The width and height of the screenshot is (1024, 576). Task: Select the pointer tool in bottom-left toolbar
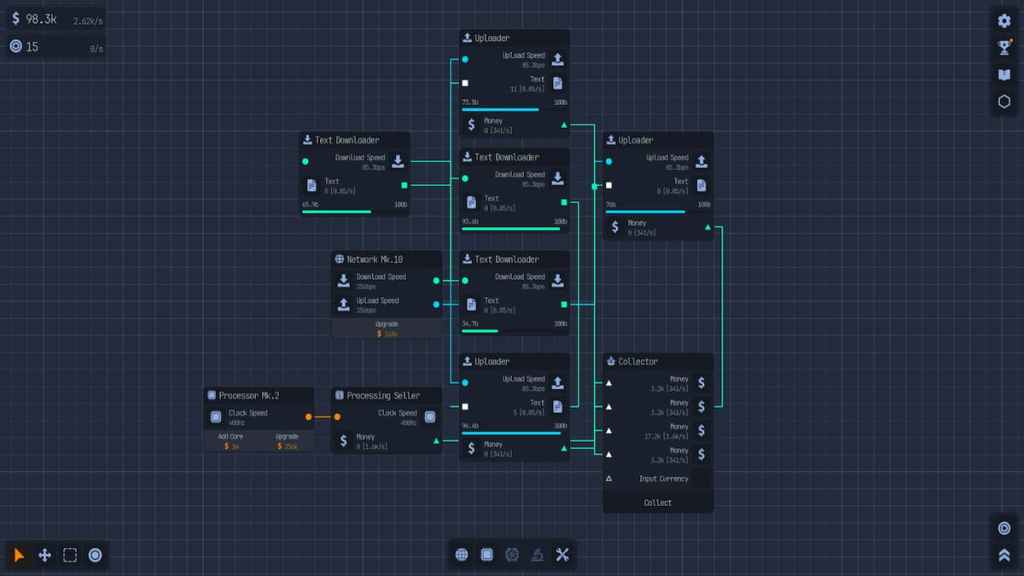16,555
